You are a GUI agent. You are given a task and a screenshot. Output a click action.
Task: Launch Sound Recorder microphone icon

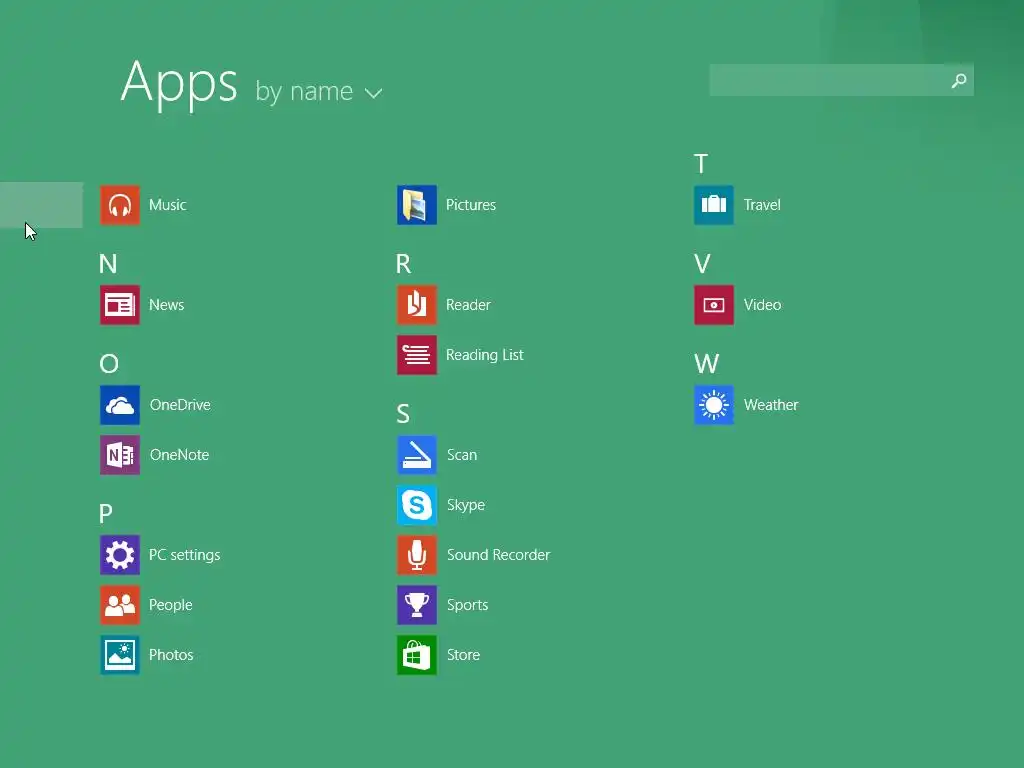pyautogui.click(x=417, y=555)
